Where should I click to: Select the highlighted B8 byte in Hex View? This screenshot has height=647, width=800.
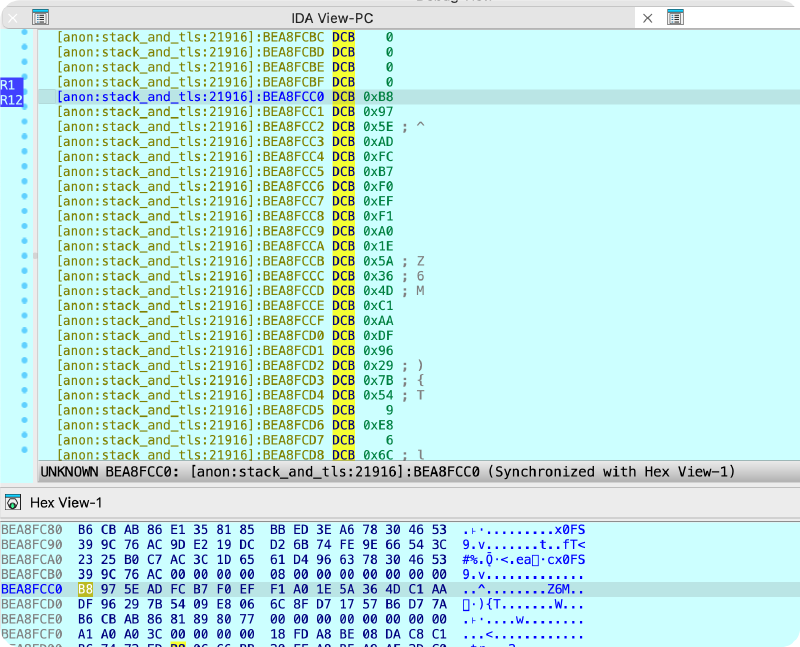(85, 590)
